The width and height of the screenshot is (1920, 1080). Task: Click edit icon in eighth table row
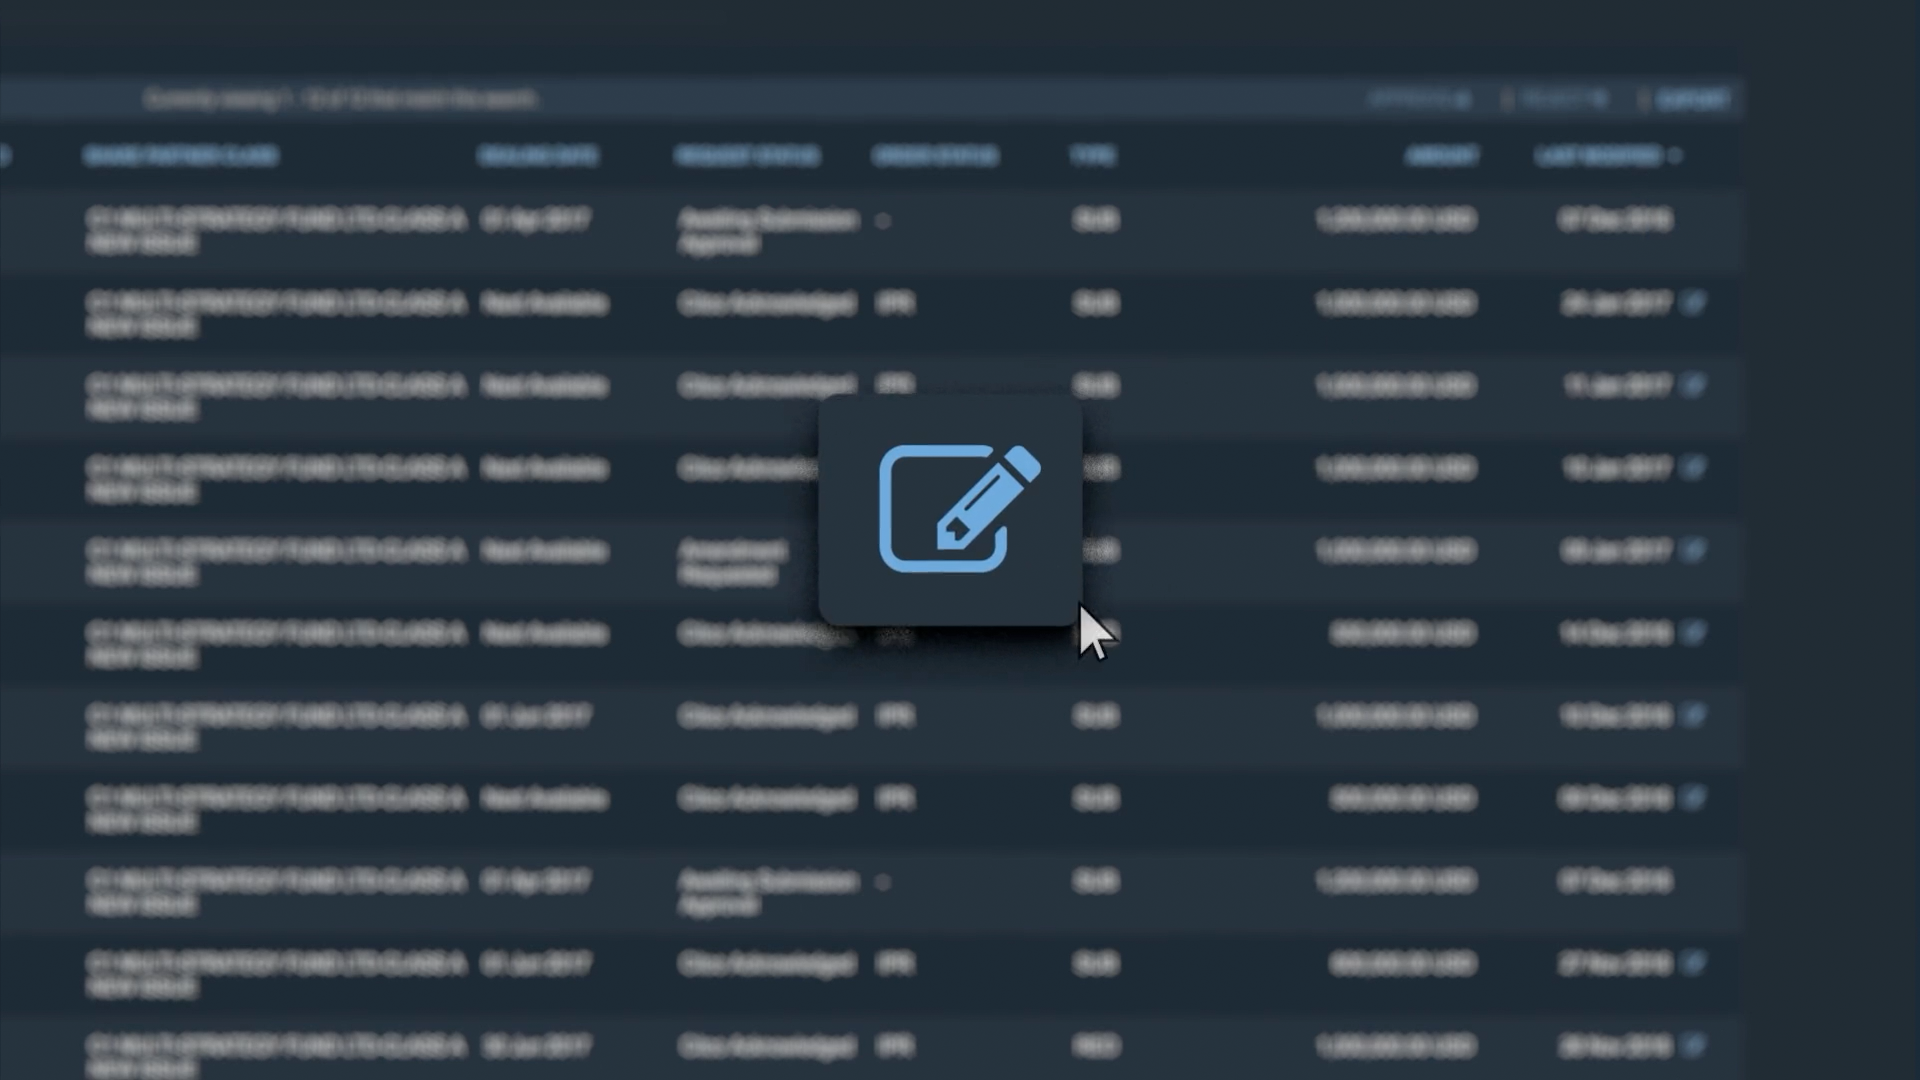[x=1692, y=797]
